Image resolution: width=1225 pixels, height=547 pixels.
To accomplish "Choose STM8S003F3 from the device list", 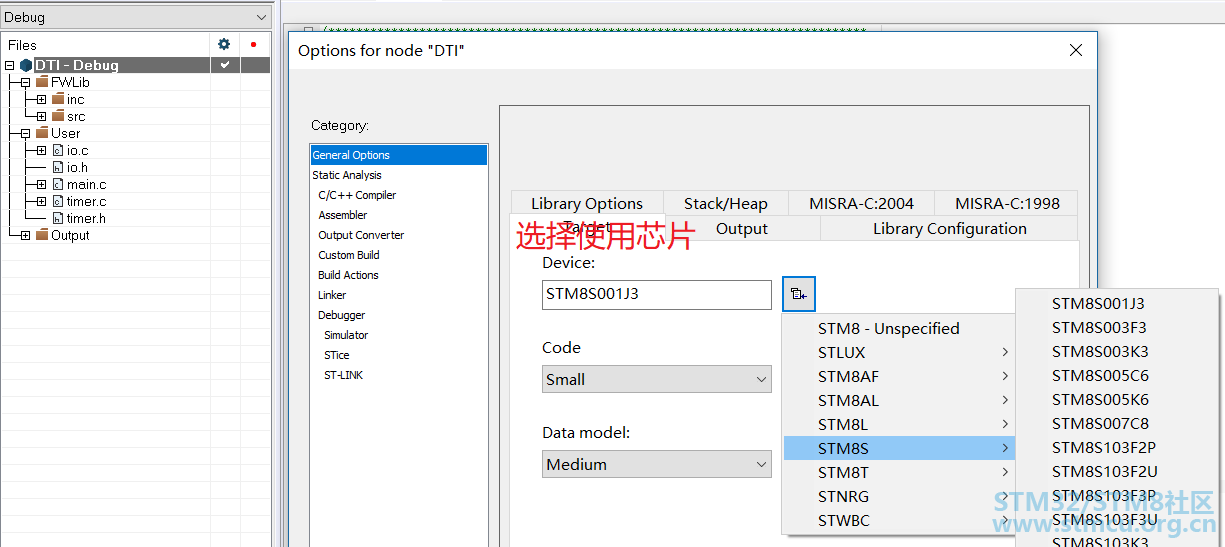I will (1117, 327).
